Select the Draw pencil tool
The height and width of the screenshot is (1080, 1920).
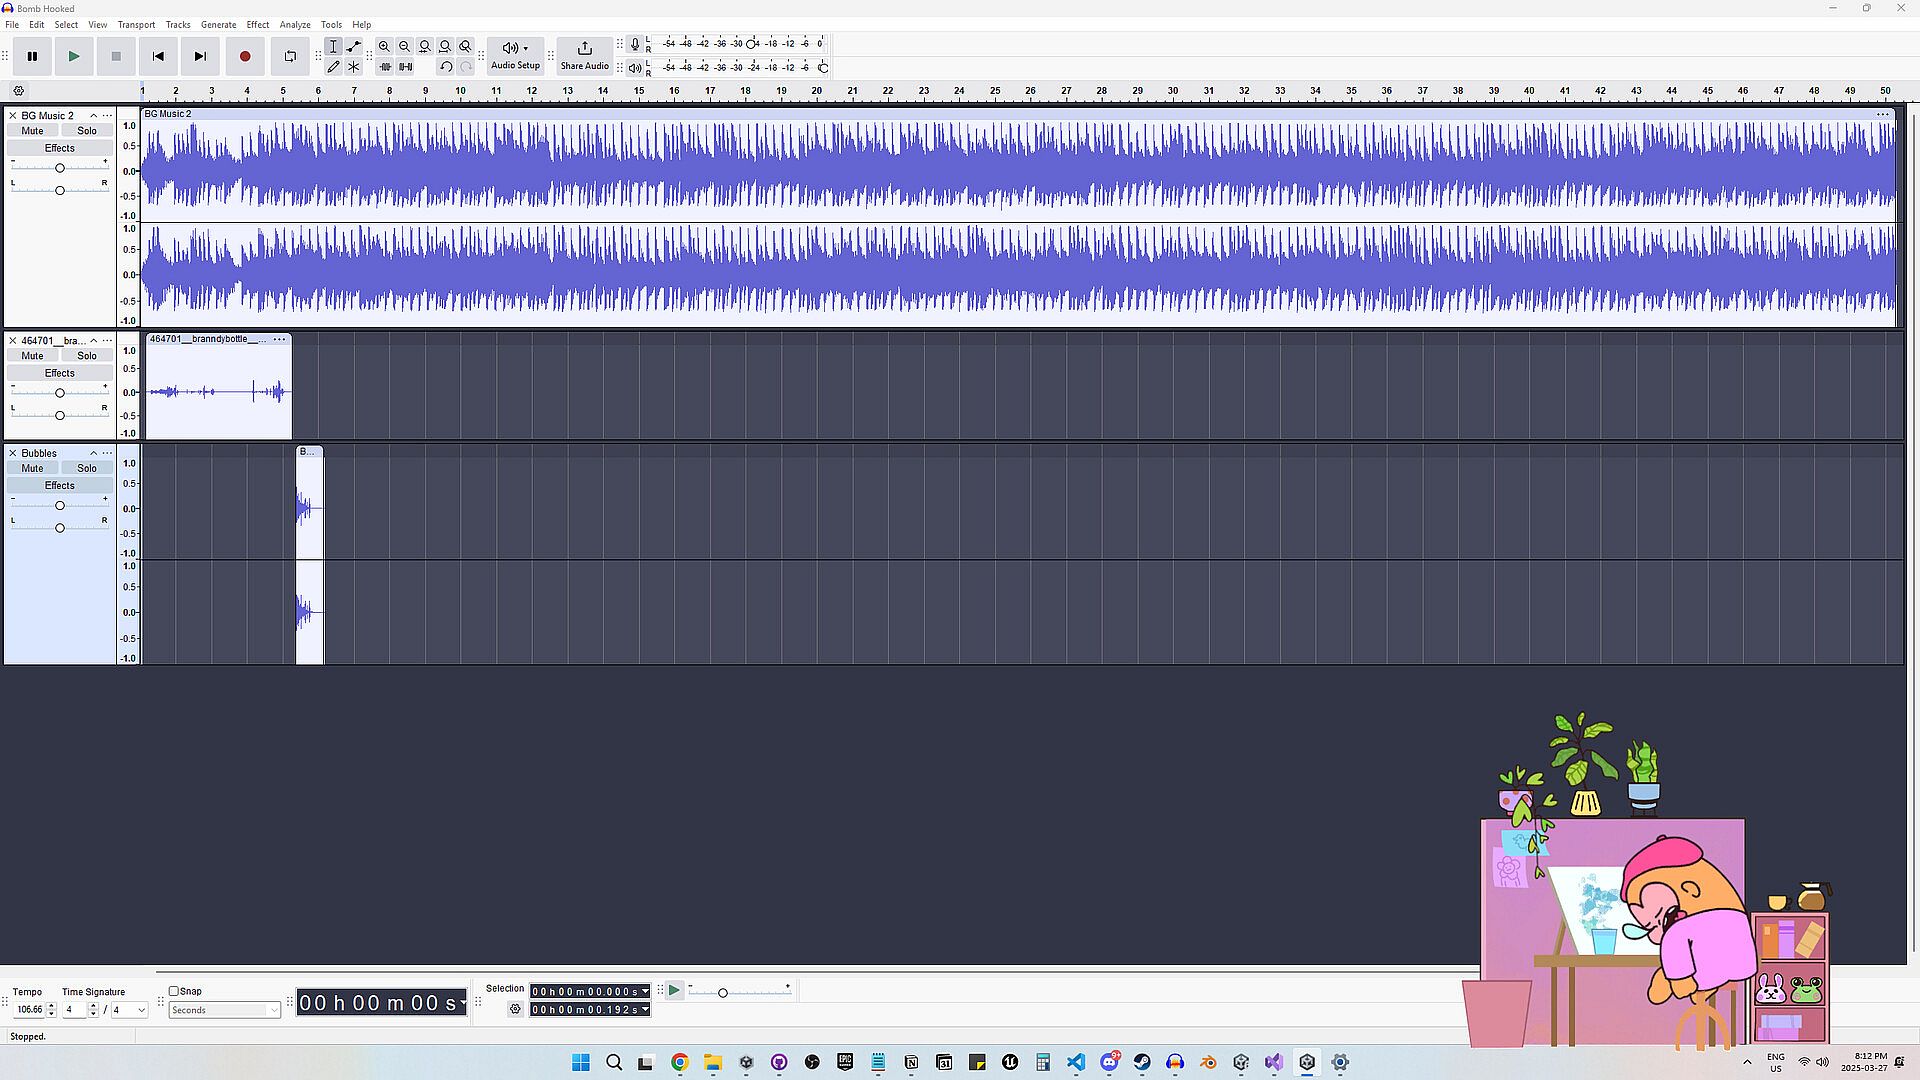(x=333, y=67)
